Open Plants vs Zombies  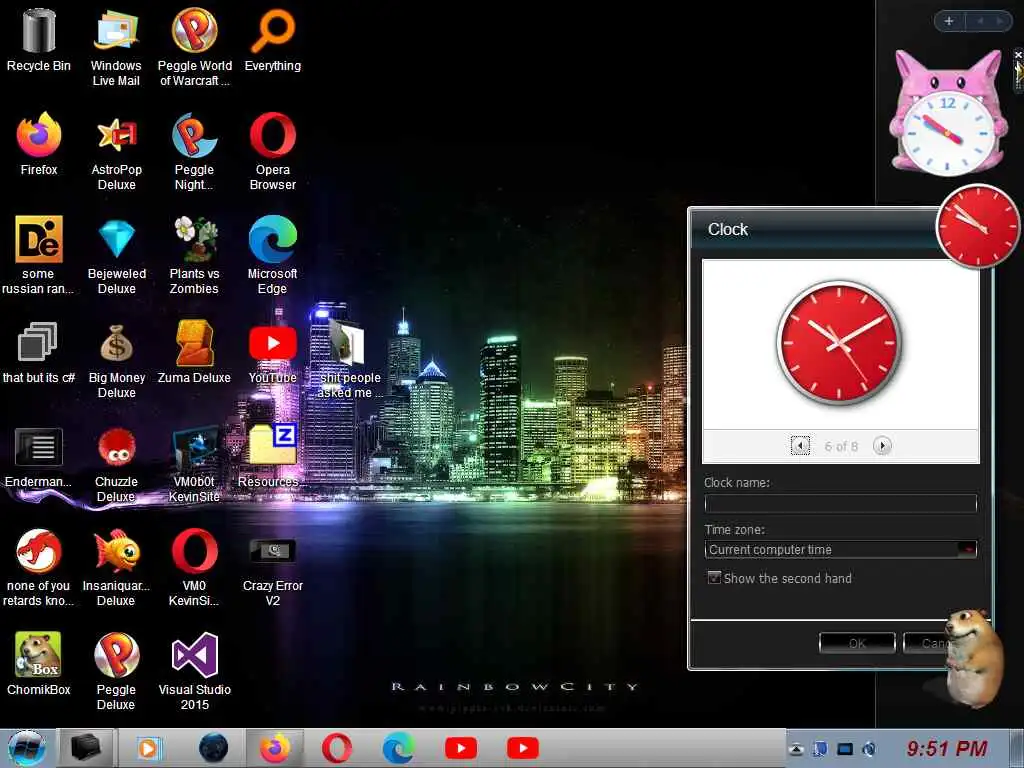194,255
